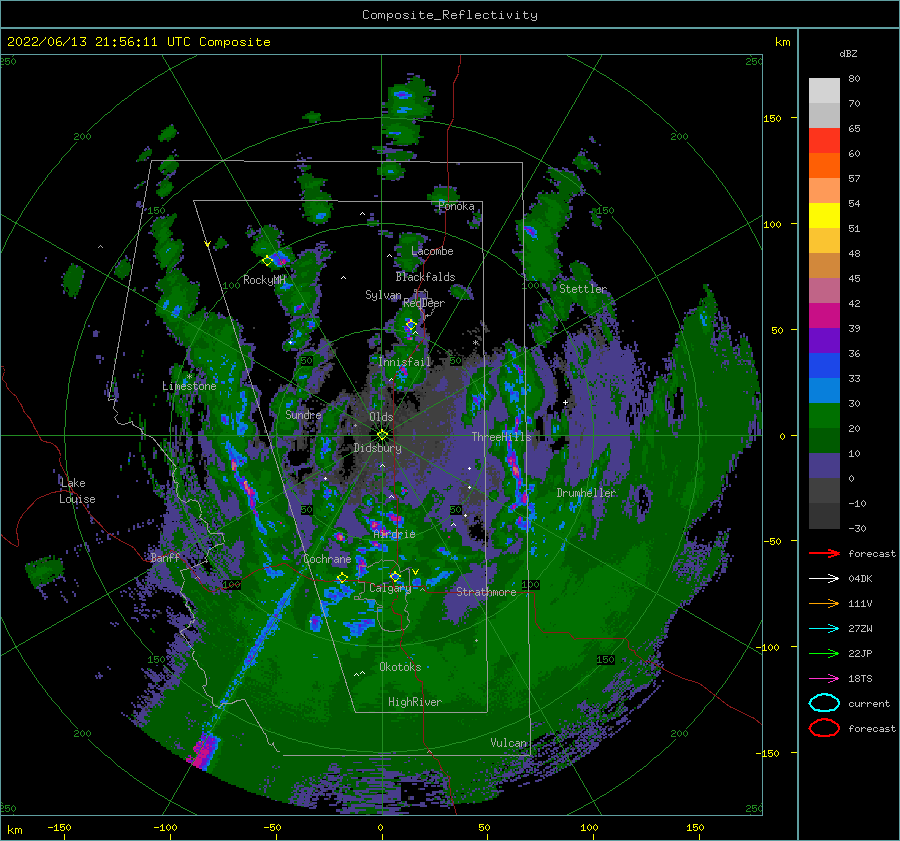Image resolution: width=900 pixels, height=841 pixels.
Task: Click the HighRiver town label
Action: click(x=414, y=702)
